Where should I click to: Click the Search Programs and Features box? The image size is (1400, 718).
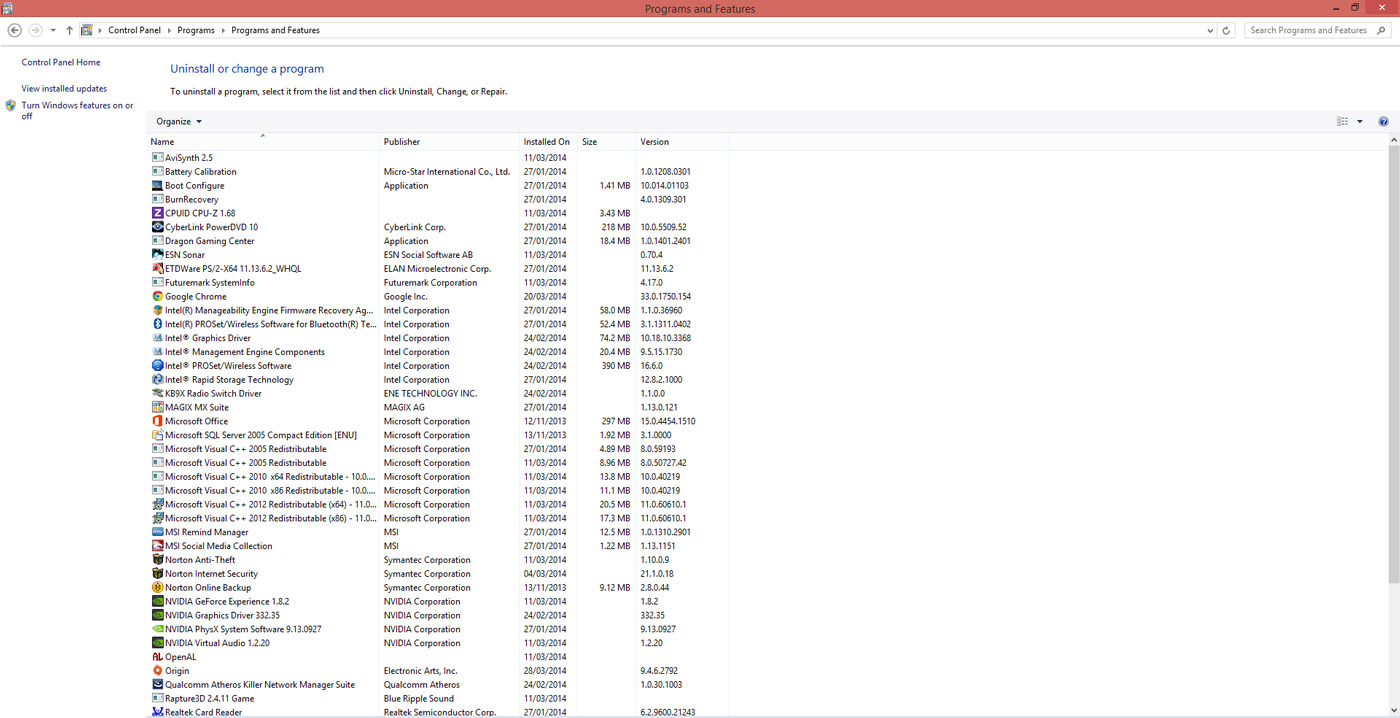coord(1317,30)
